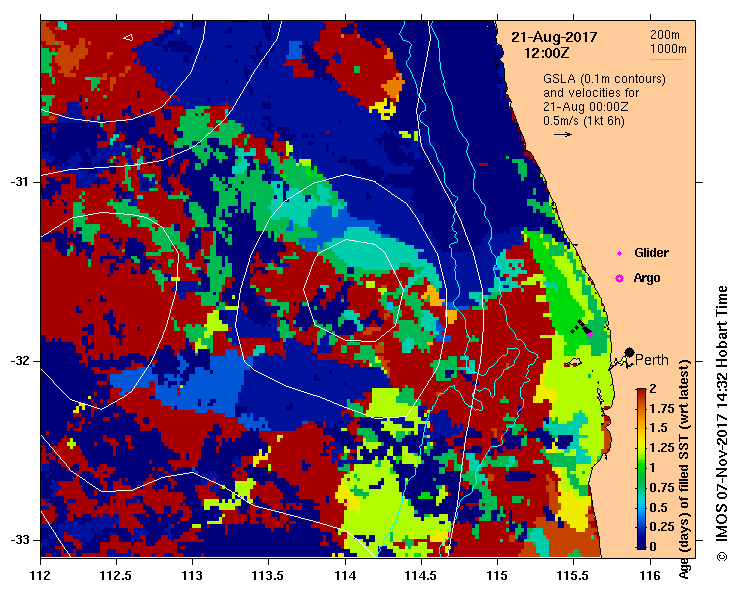Click the color bar value 0.75

point(662,487)
